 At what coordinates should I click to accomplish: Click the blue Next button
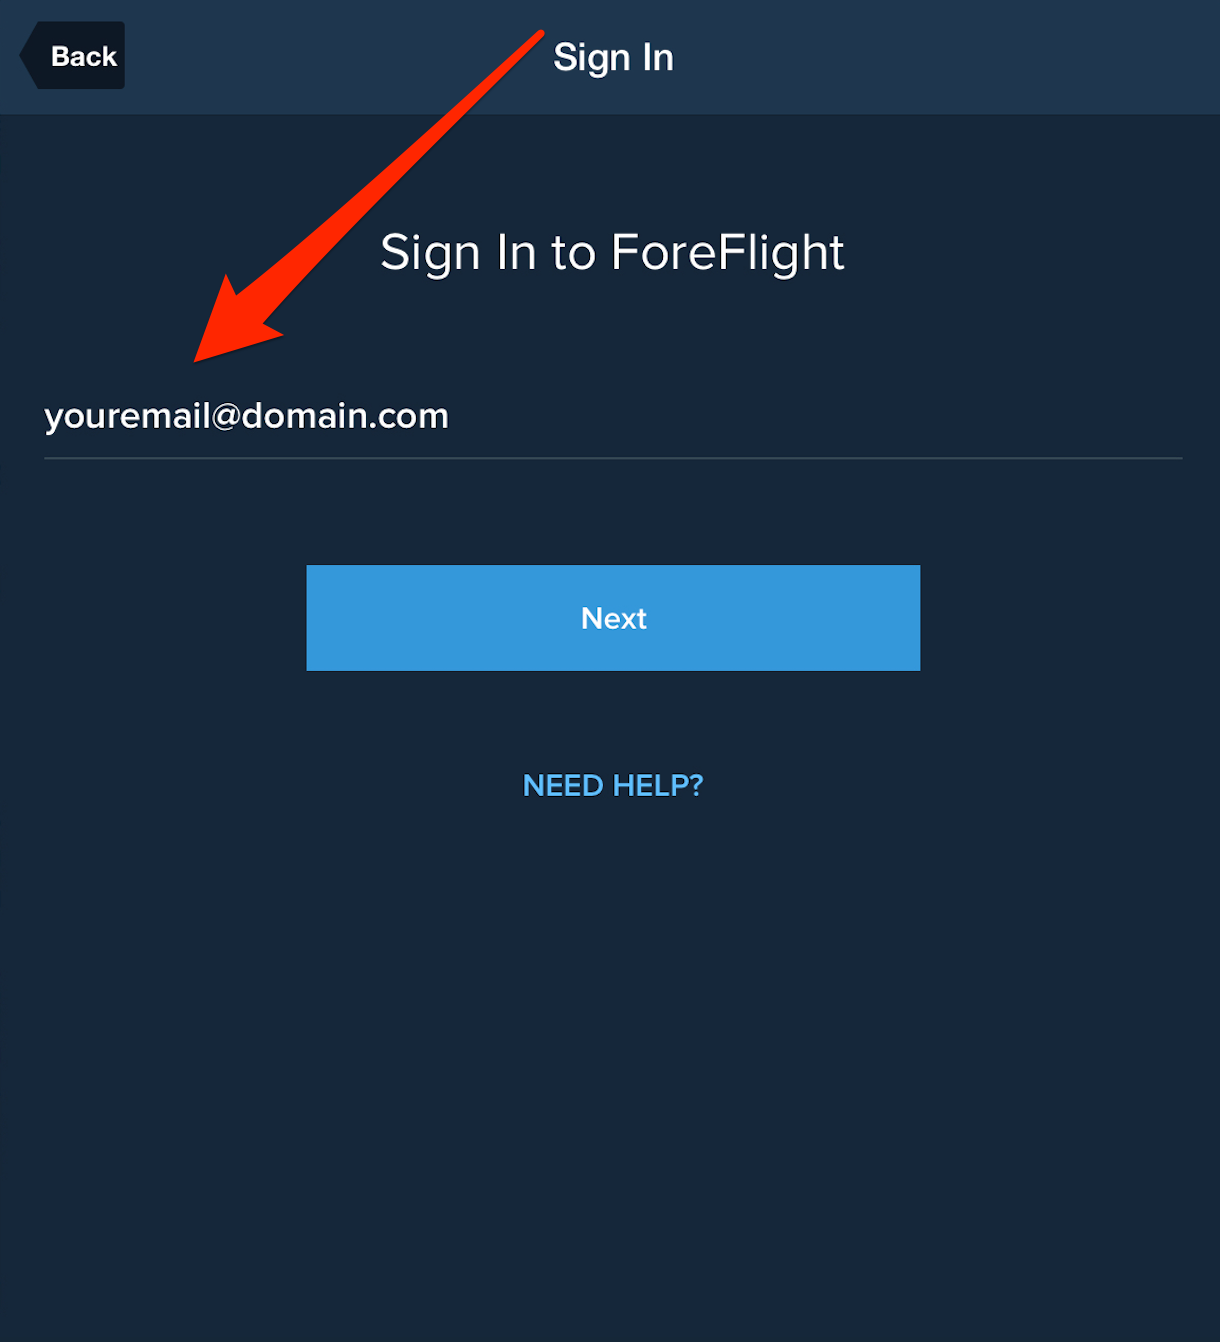point(613,618)
